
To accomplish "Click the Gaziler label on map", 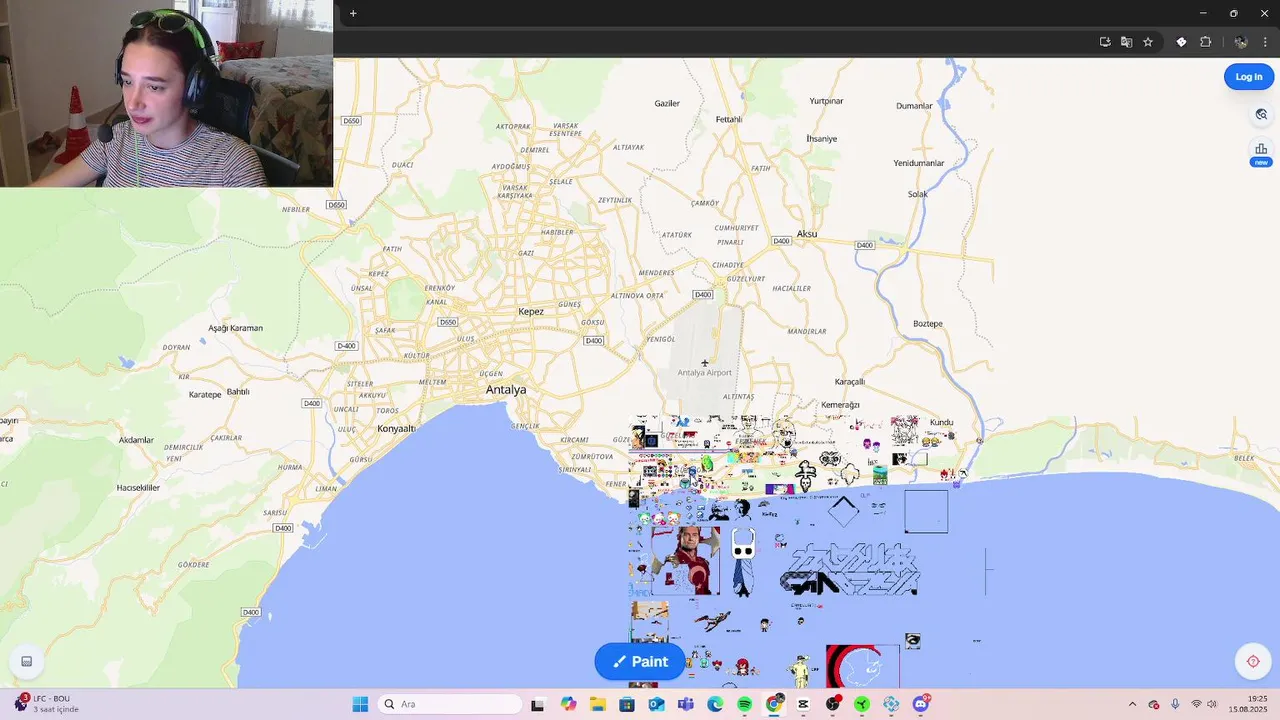I will [667, 103].
